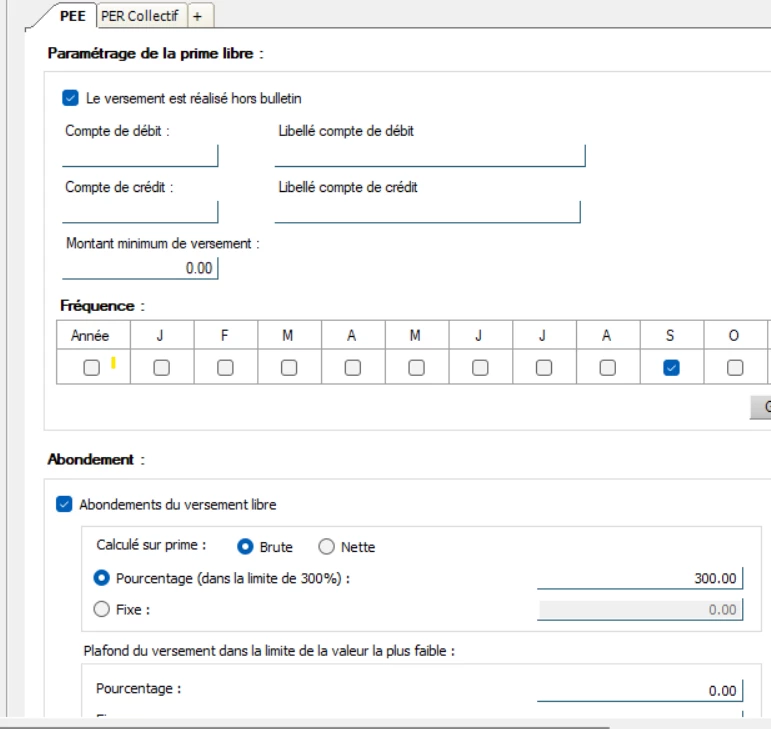Screen dimensions: 771x729
Task: Add a new tab with the plus button
Action: [198, 16]
